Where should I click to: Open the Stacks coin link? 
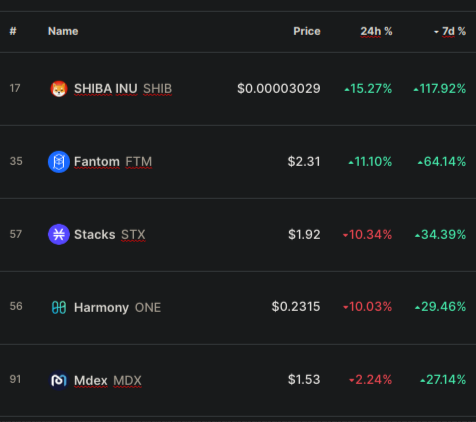coord(95,235)
